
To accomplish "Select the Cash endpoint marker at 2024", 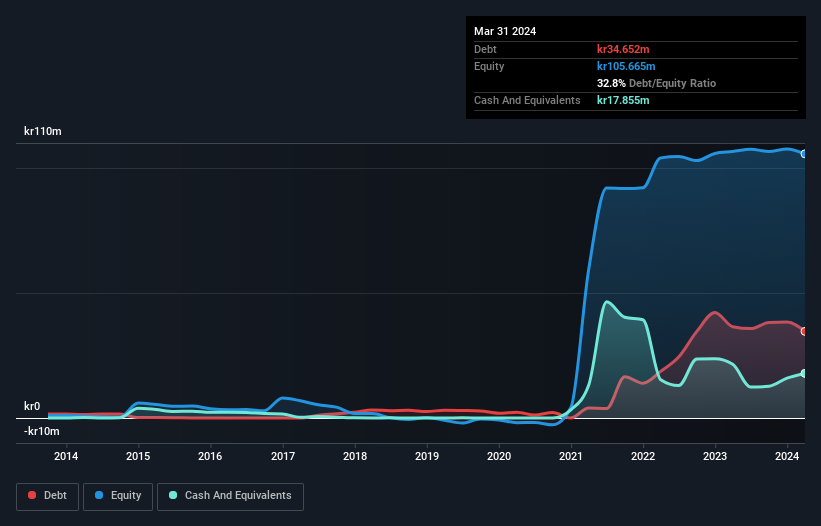I will [x=804, y=374].
